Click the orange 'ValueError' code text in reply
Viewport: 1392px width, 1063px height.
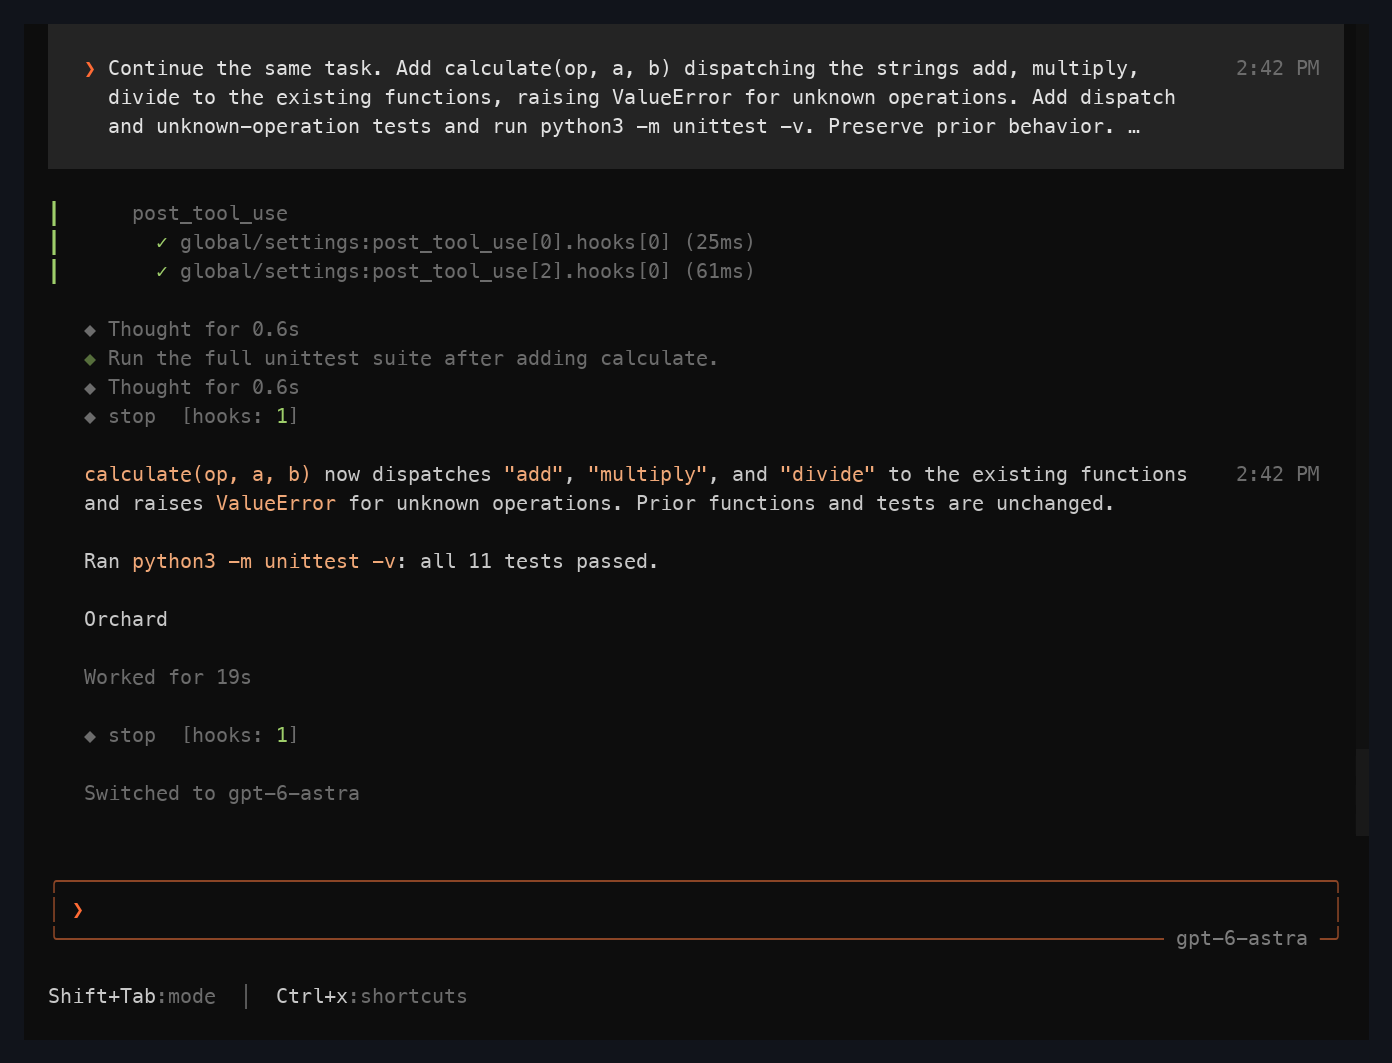coord(276,503)
